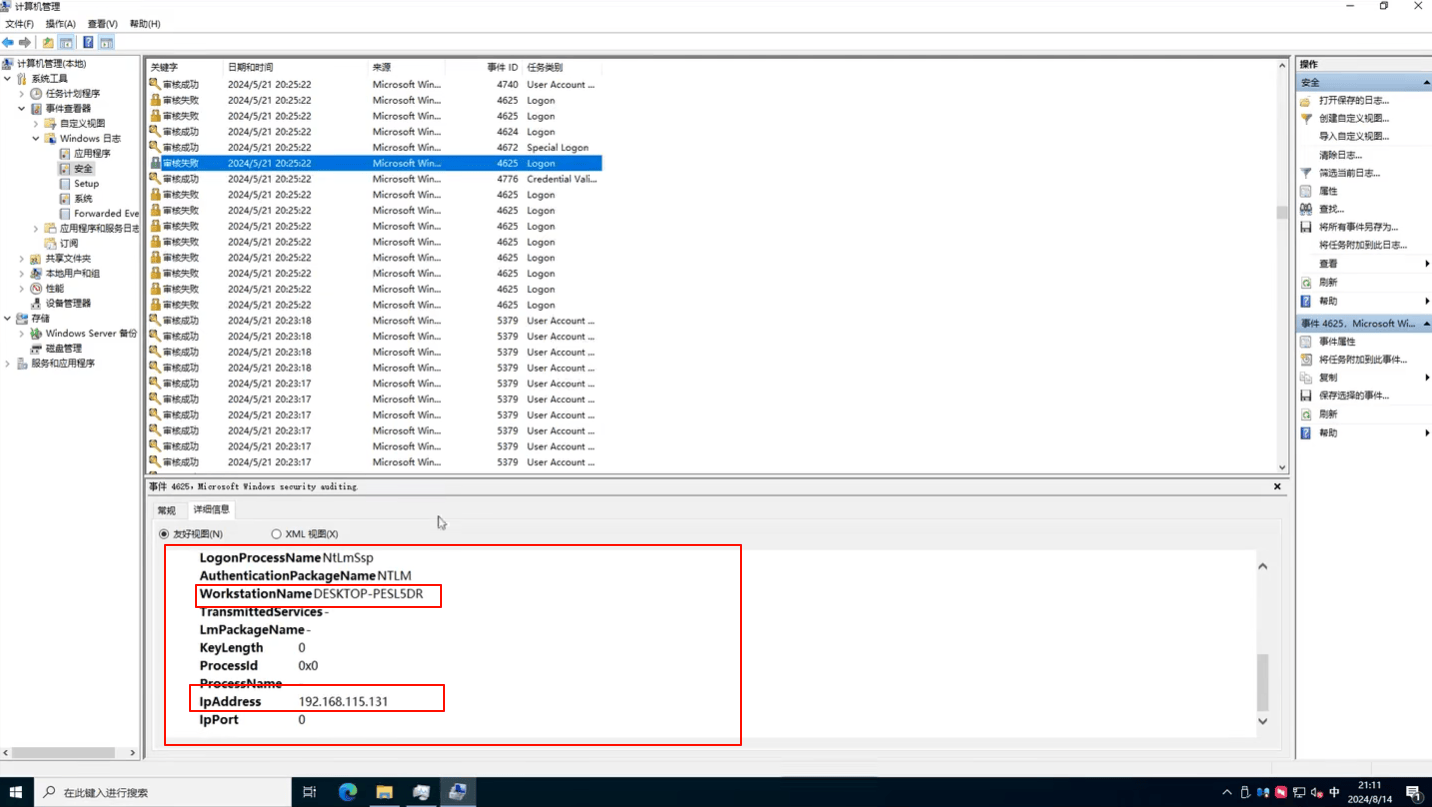Image resolution: width=1432 pixels, height=807 pixels.
Task: Click the 事件属性 icon in actions pane
Action: pyautogui.click(x=1306, y=342)
